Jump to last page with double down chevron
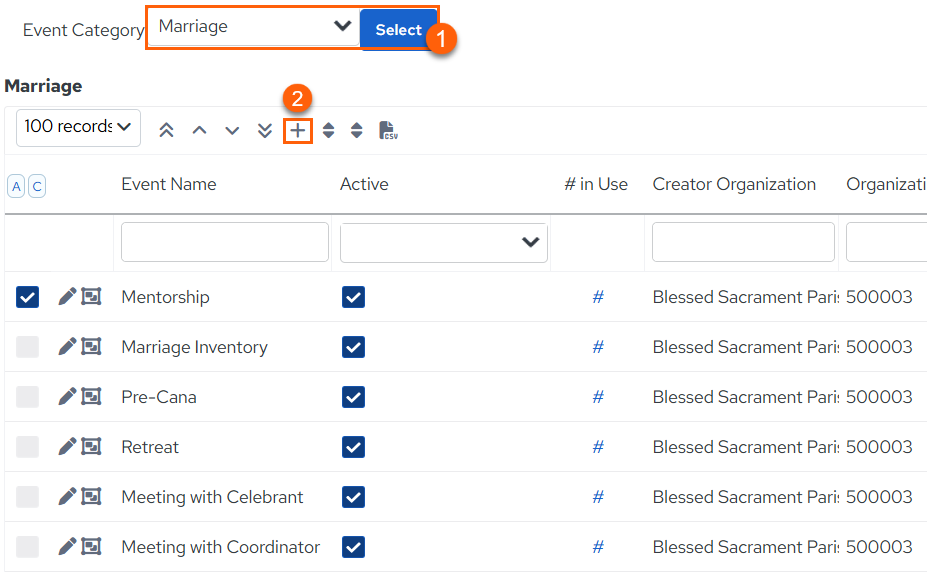 [x=265, y=130]
